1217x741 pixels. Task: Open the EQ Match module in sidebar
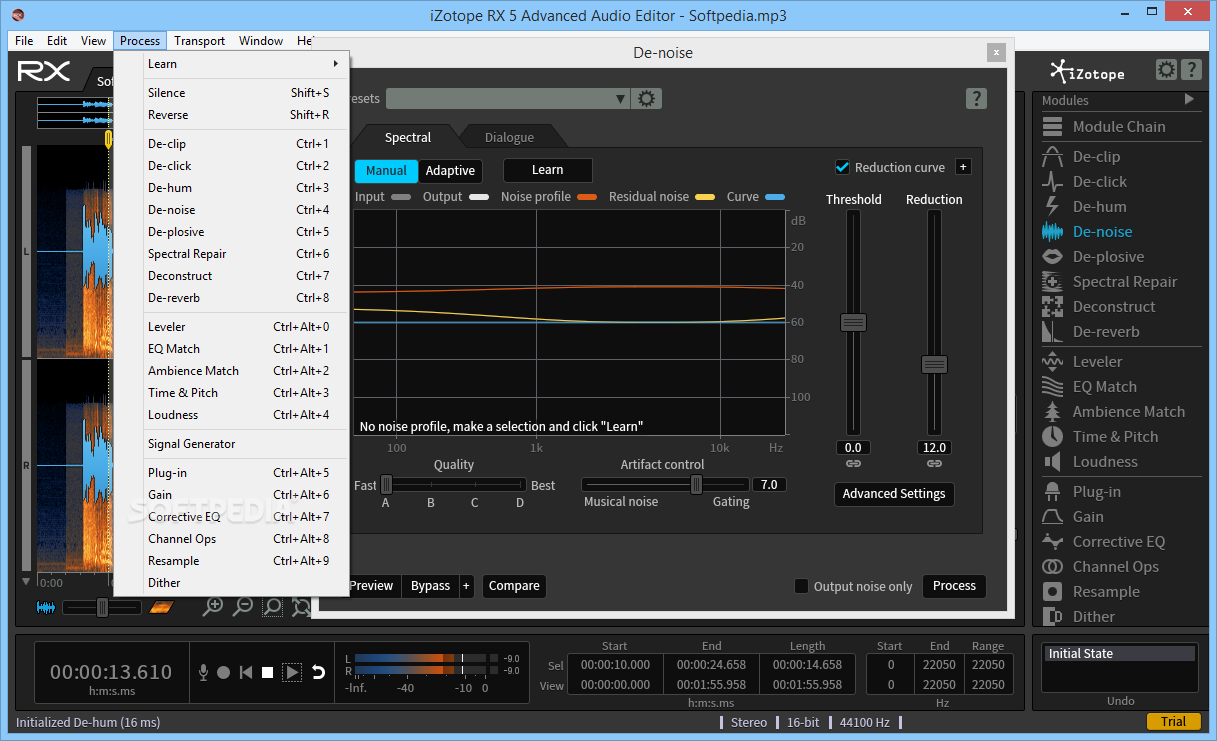pos(1089,387)
